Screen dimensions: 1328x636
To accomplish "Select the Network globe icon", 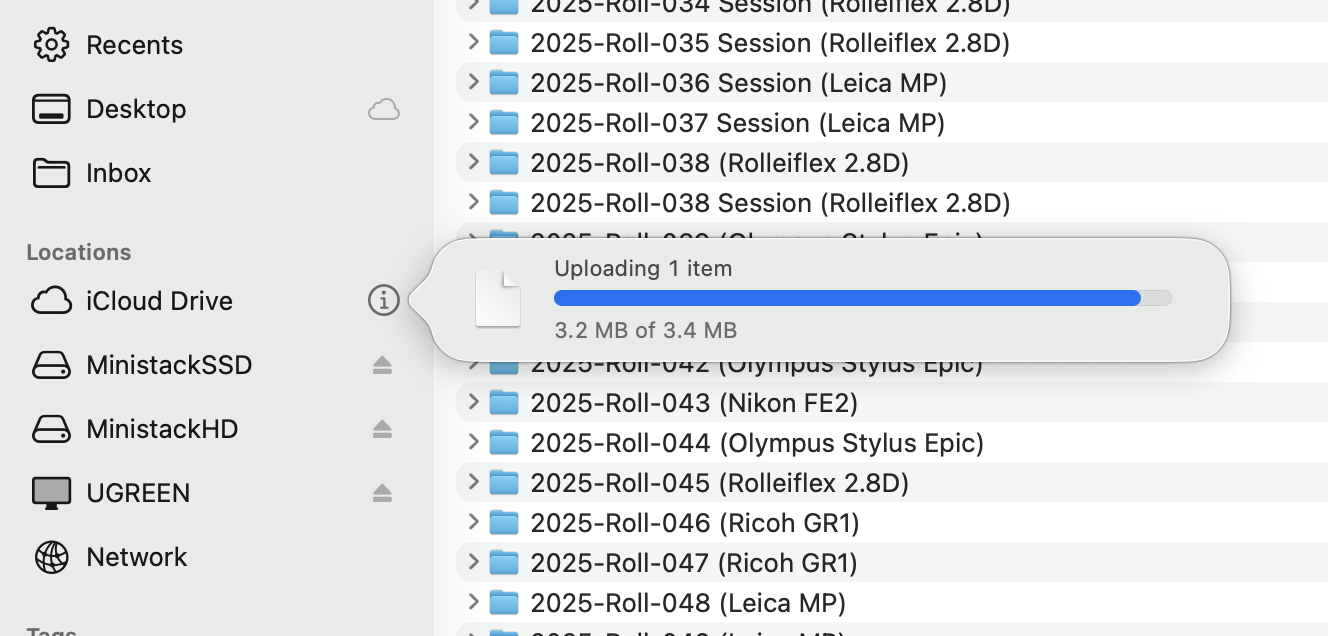I will 52,557.
